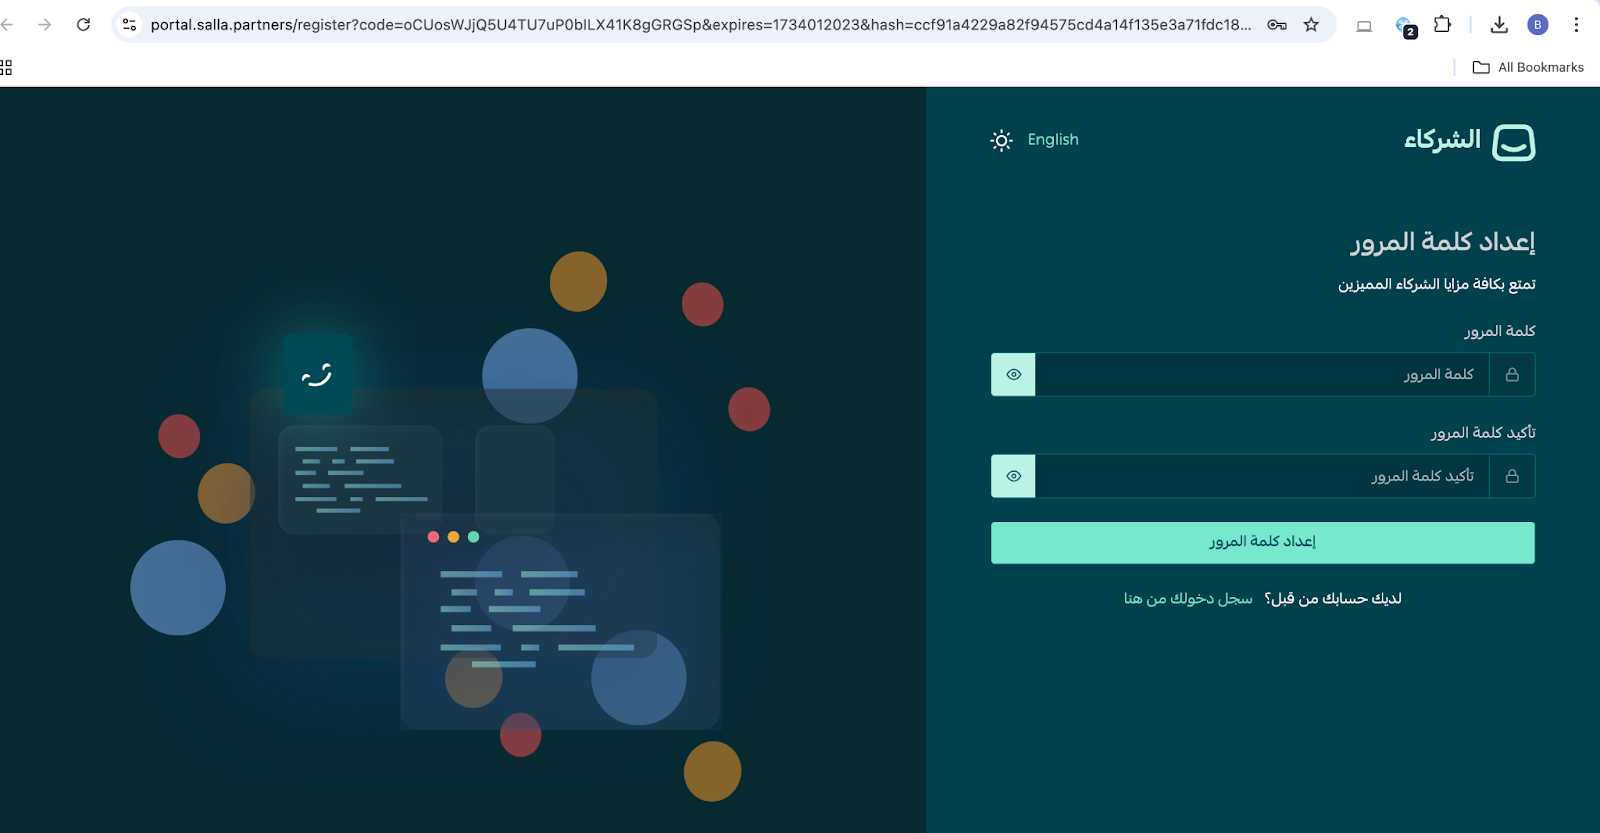Screen dimensions: 1600x833
Task: Open the downloads tray icon
Action: click(1499, 25)
